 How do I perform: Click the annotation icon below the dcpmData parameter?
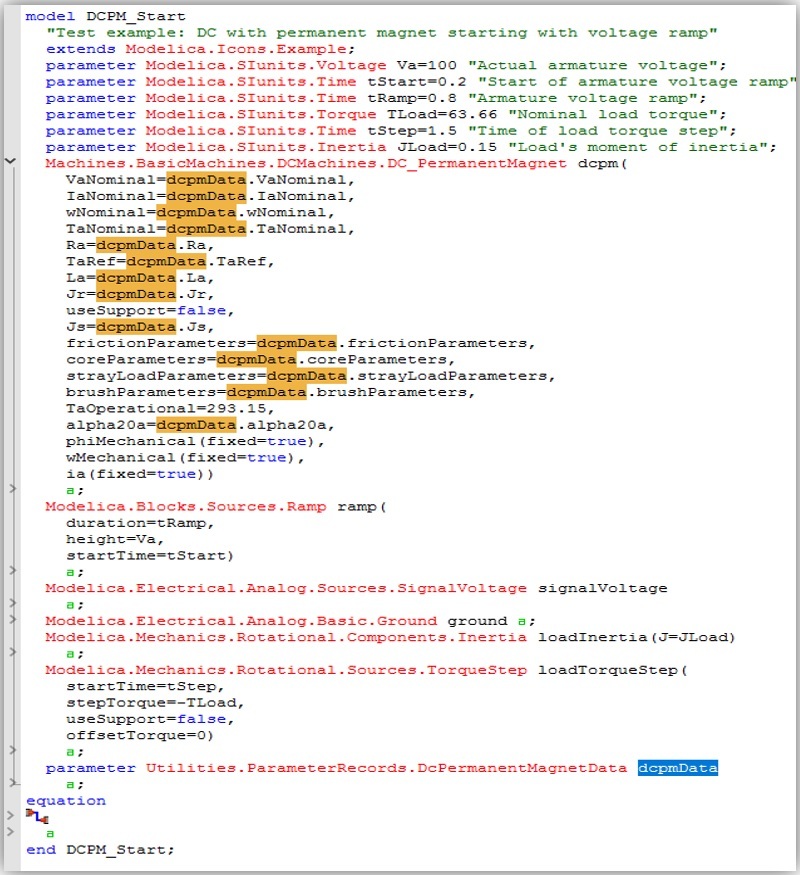tap(70, 785)
